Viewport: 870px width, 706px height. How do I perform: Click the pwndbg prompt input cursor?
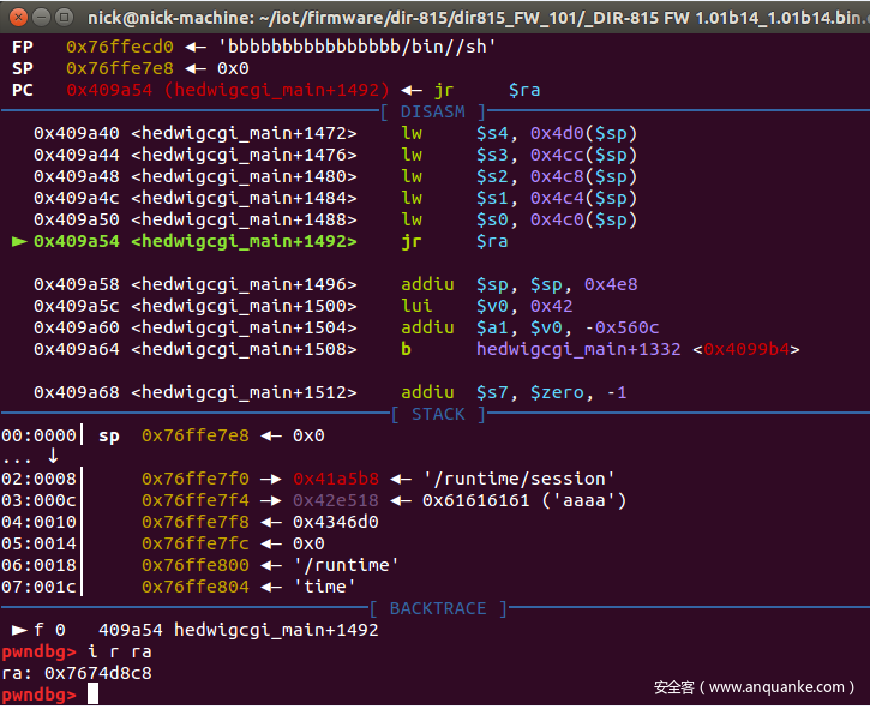pos(91,694)
